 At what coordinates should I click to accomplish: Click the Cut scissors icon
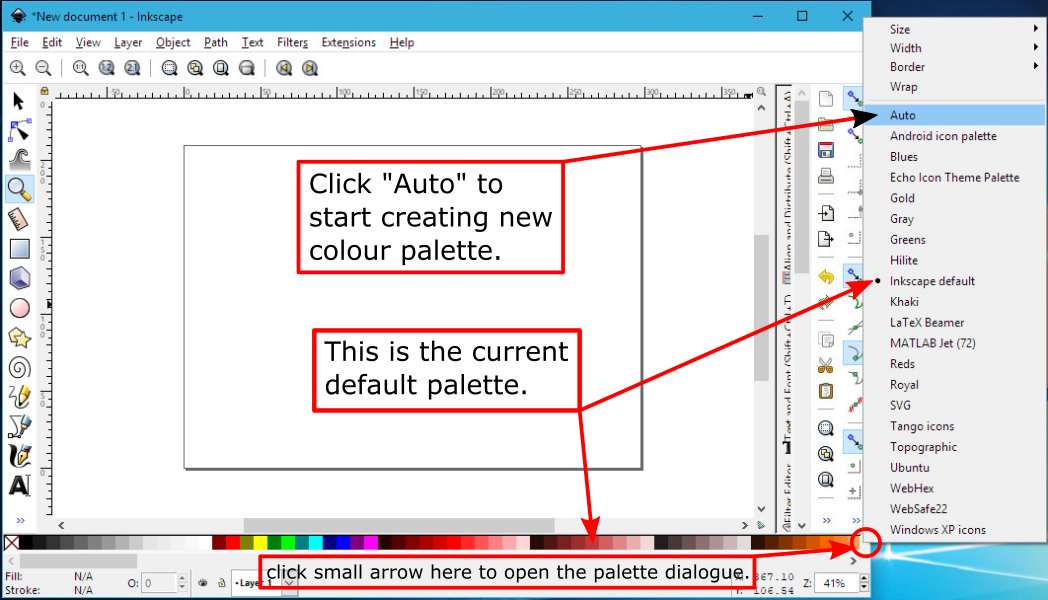pos(826,365)
